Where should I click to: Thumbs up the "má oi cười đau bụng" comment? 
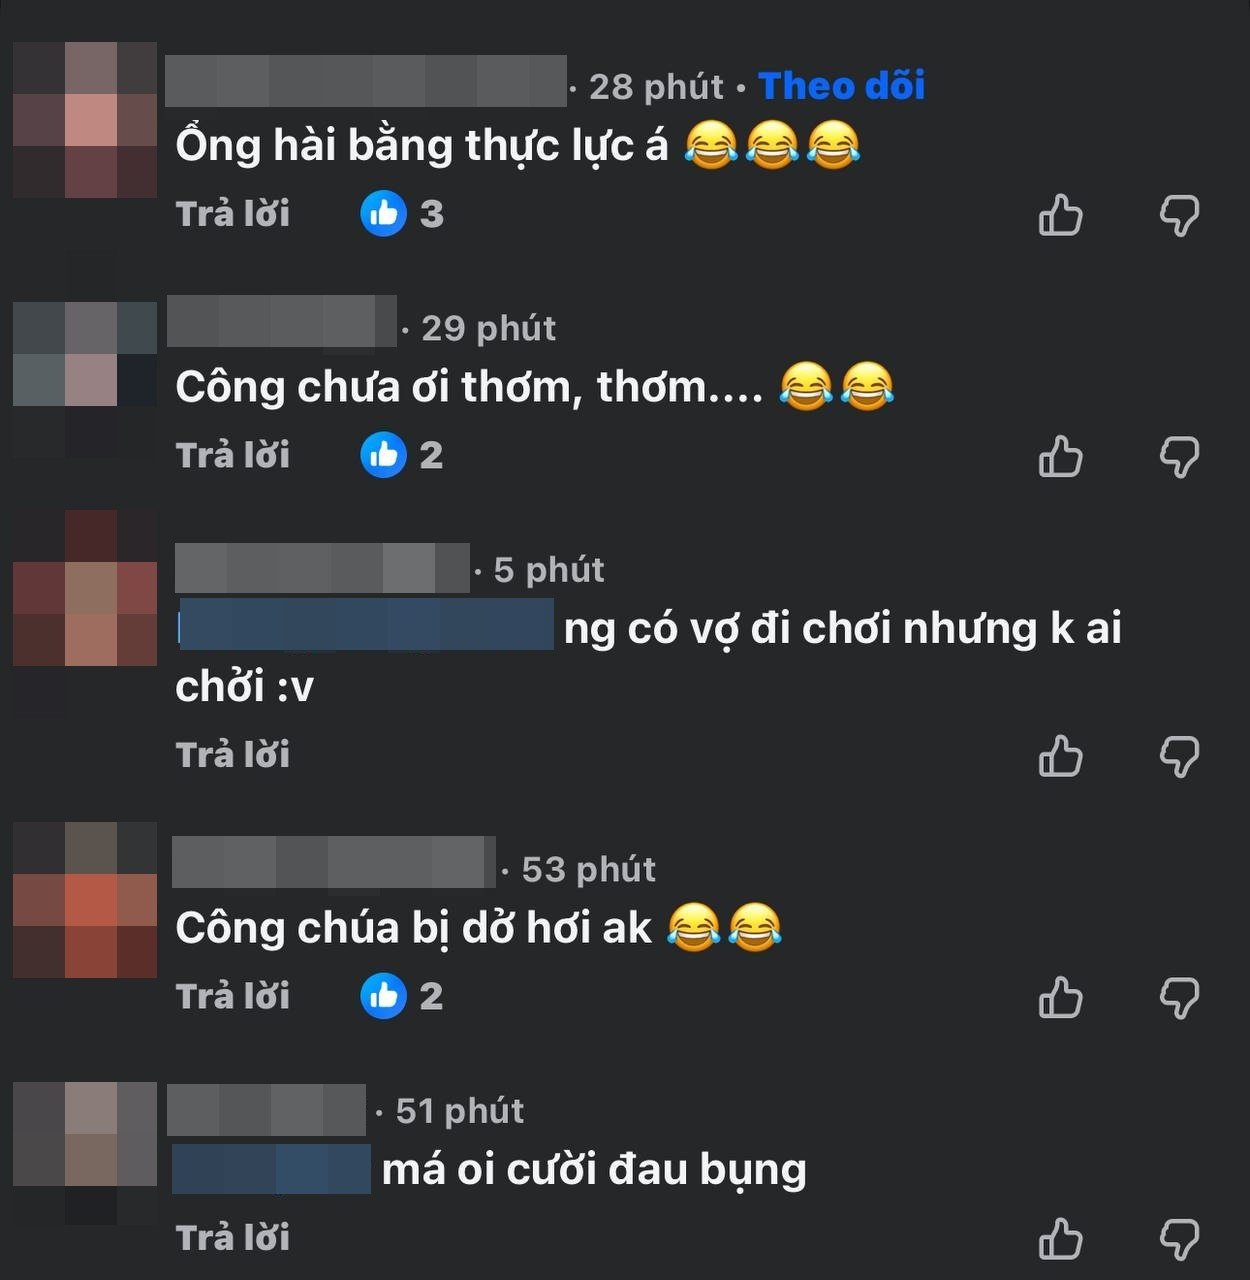point(1061,1239)
